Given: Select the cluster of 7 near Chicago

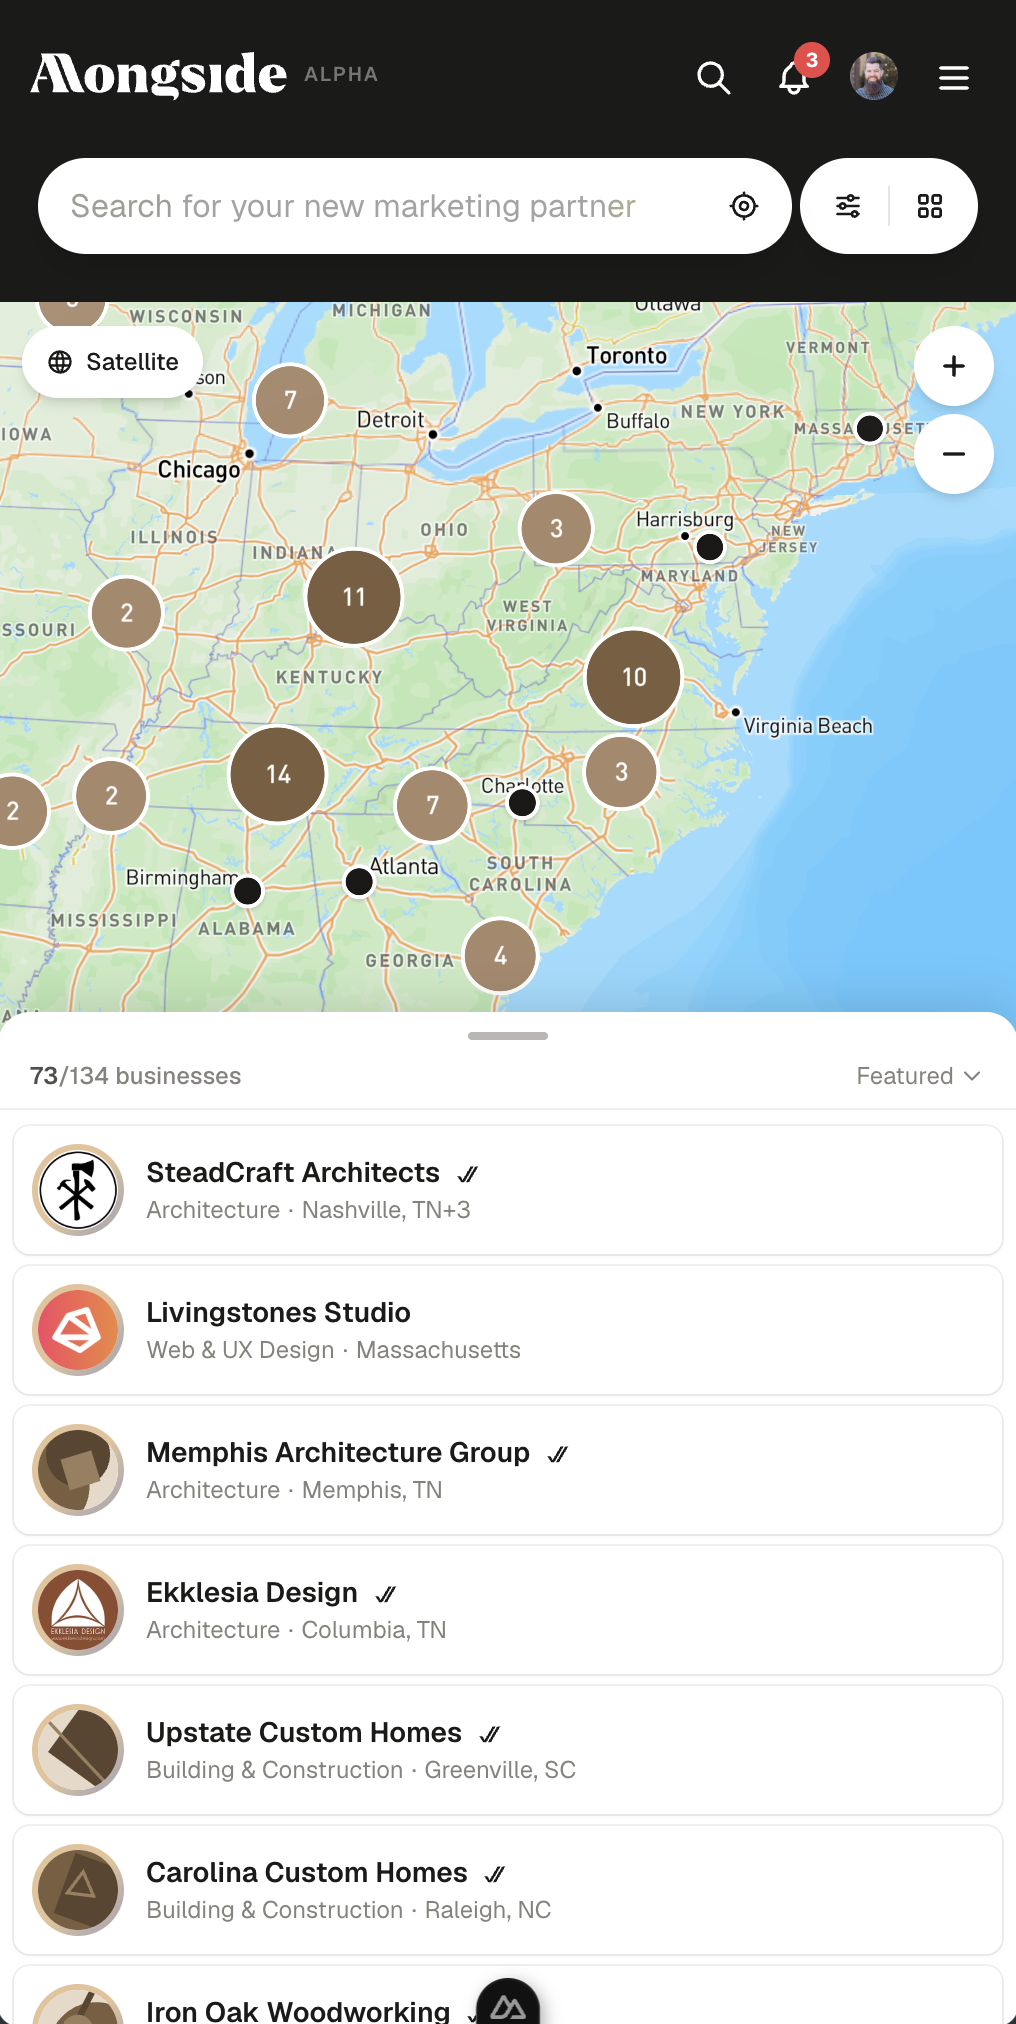Looking at the screenshot, I should tap(290, 400).
